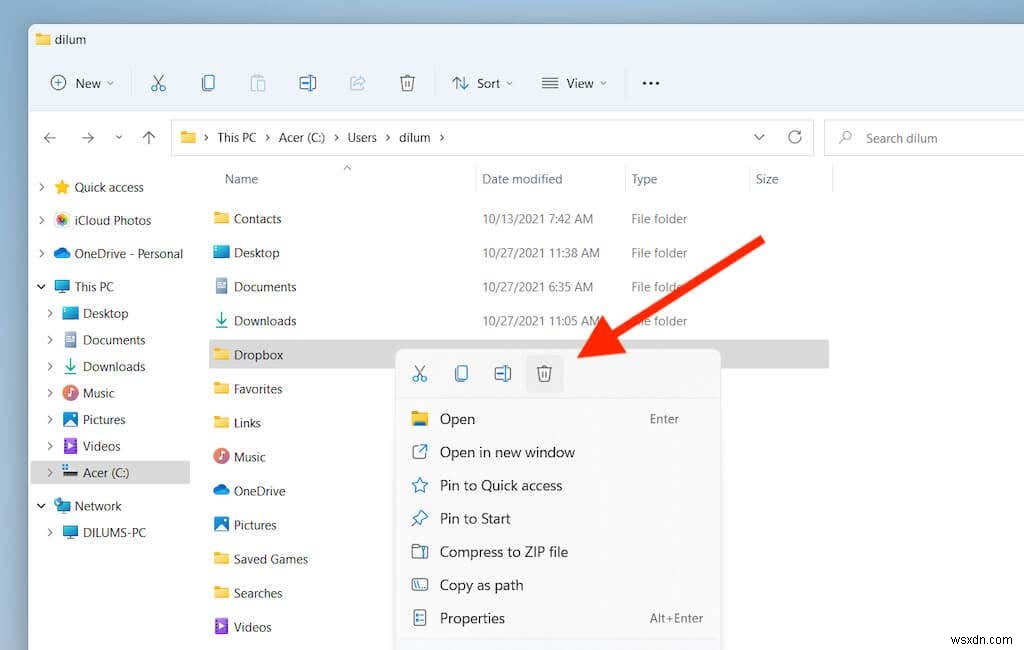
Task: Click the Paste icon in the toolbar
Action: tap(258, 83)
